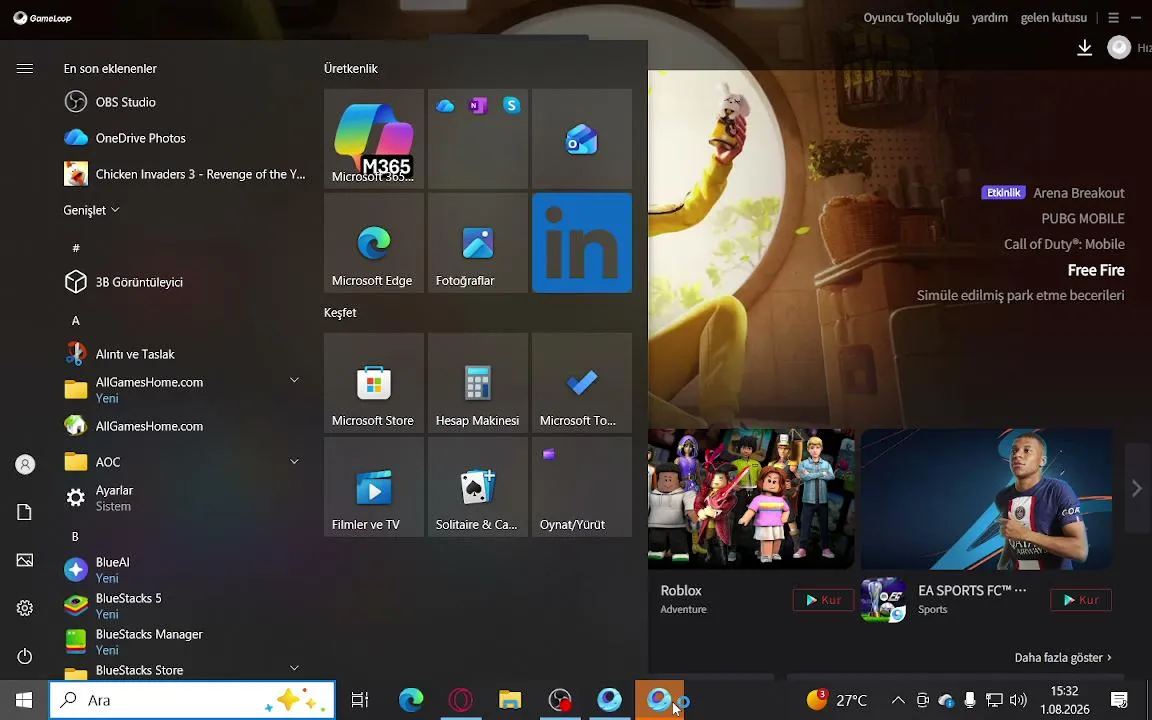The height and width of the screenshot is (720, 1152).
Task: Select Call of Duty: Mobile banner entry
Action: point(1064,245)
